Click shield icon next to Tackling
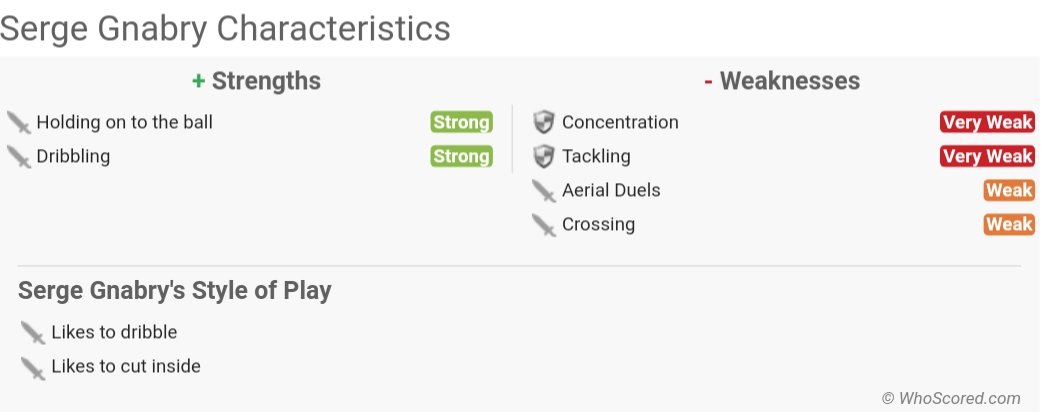 pyautogui.click(x=543, y=157)
